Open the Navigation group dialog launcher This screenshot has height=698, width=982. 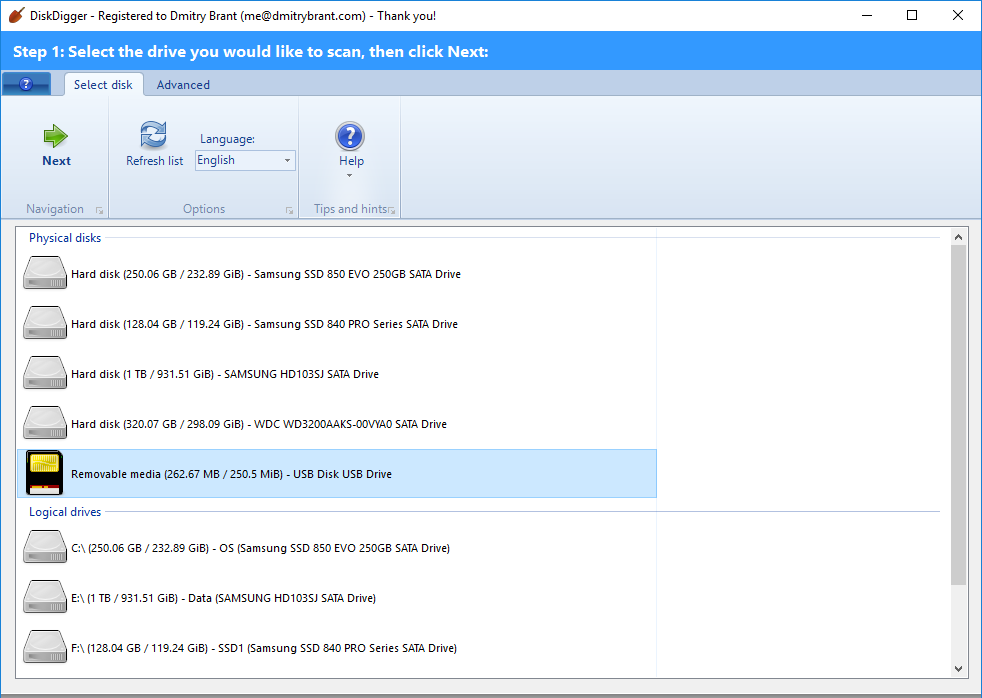pos(99,210)
